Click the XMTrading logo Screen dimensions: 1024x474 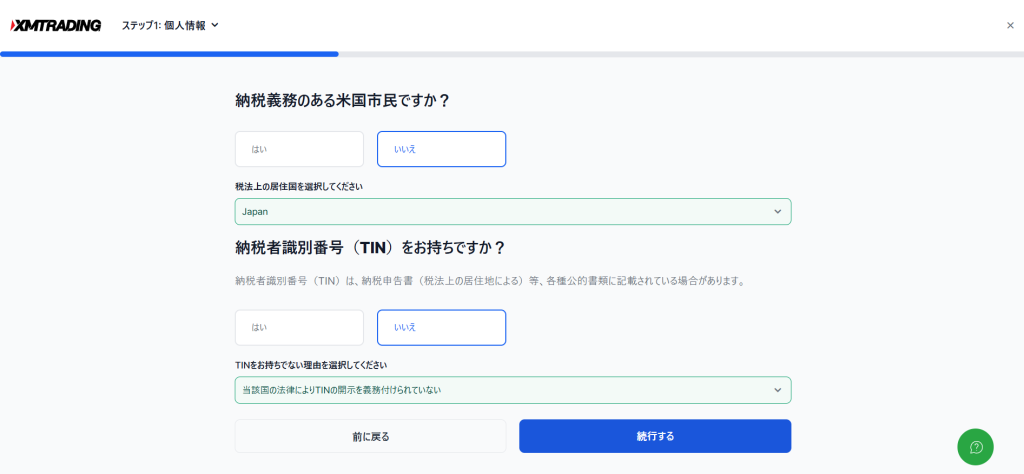click(x=56, y=25)
